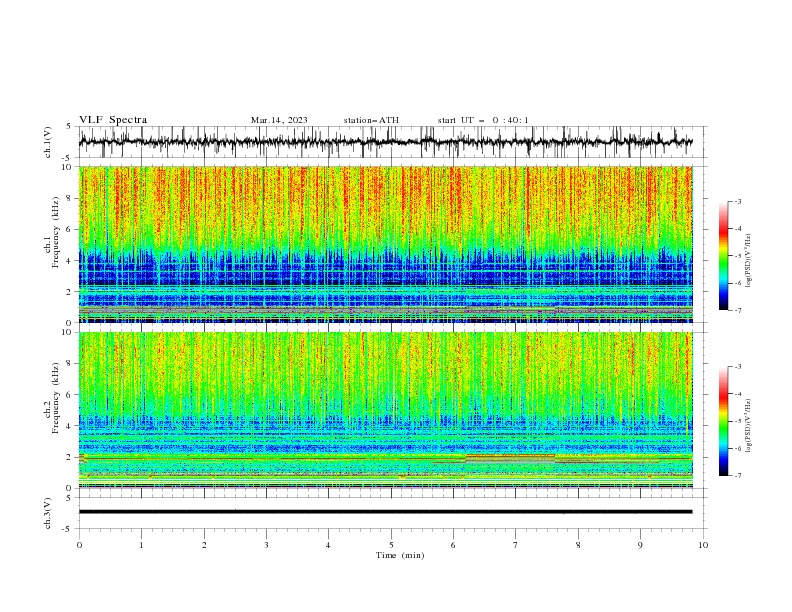Viewport: 792px width, 612px height.
Task: Click the "1" tick on the time axis
Action: click(141, 545)
